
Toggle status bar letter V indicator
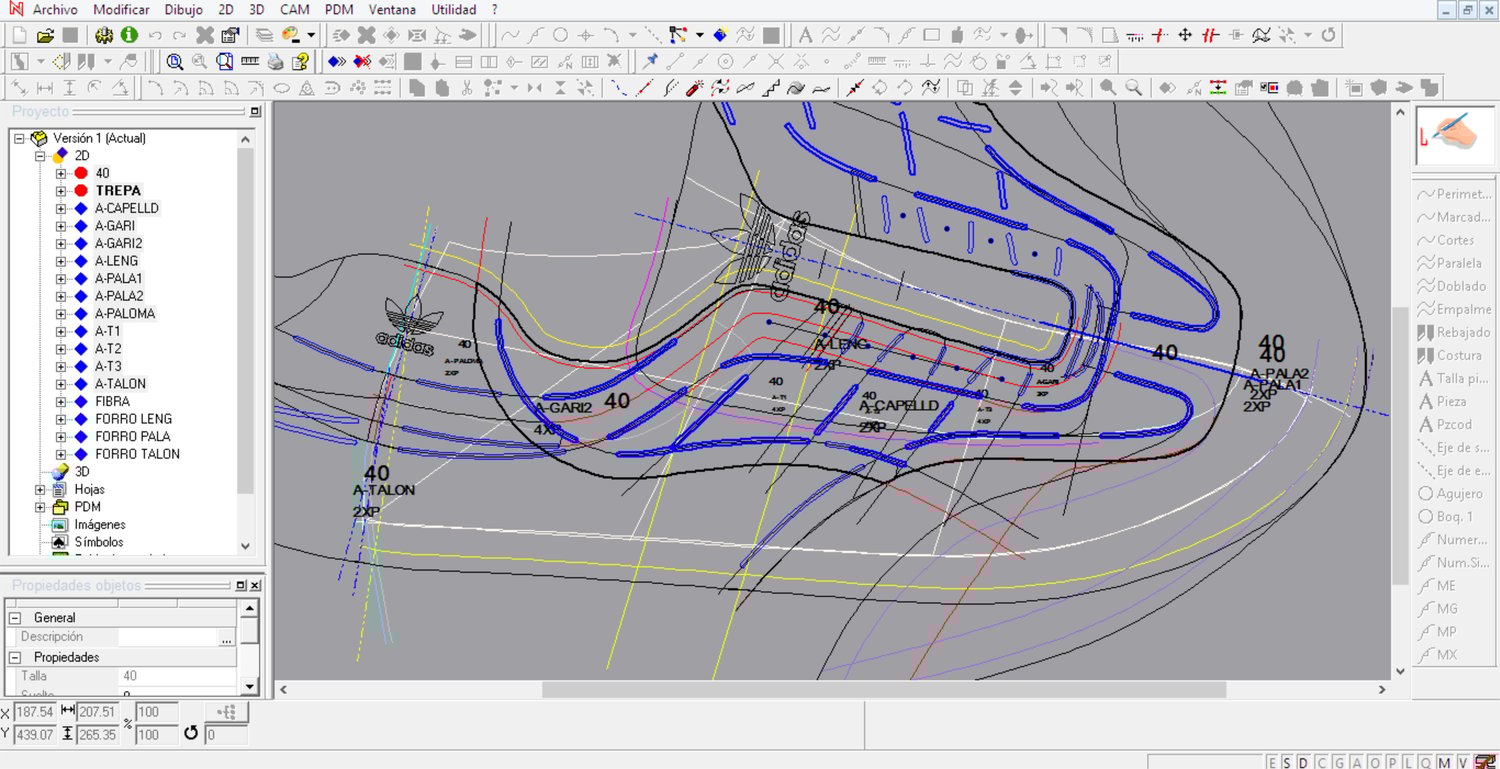coord(1462,762)
